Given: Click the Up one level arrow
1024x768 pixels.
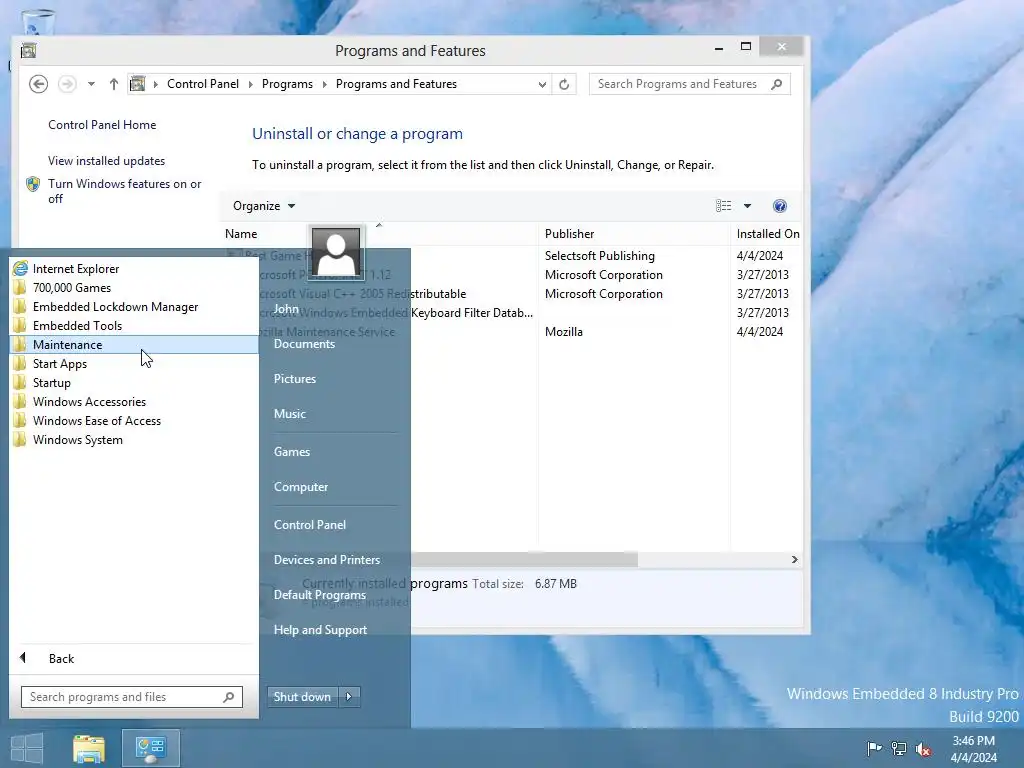Looking at the screenshot, I should [114, 84].
